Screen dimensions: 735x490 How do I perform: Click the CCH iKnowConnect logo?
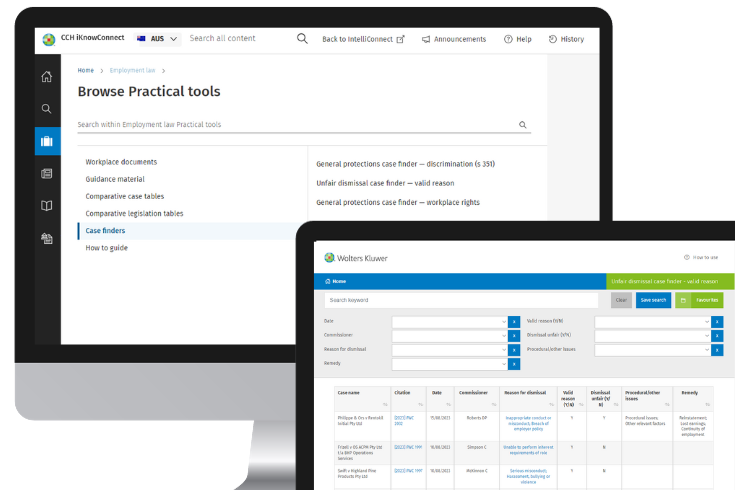pos(83,39)
